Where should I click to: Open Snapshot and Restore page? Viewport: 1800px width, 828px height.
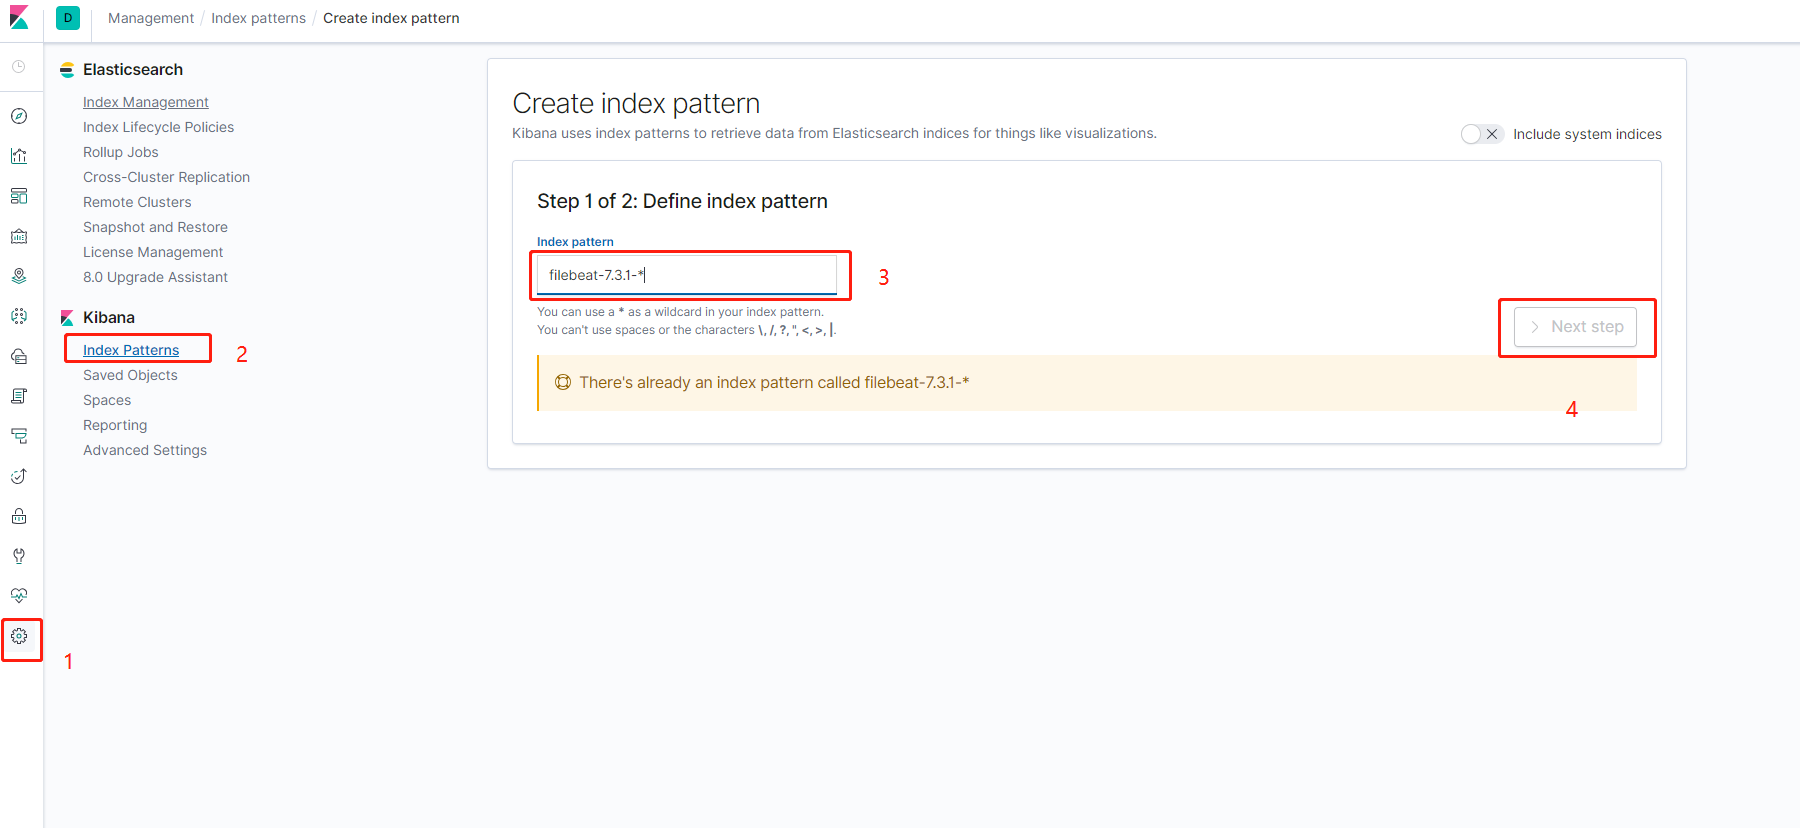(x=155, y=227)
